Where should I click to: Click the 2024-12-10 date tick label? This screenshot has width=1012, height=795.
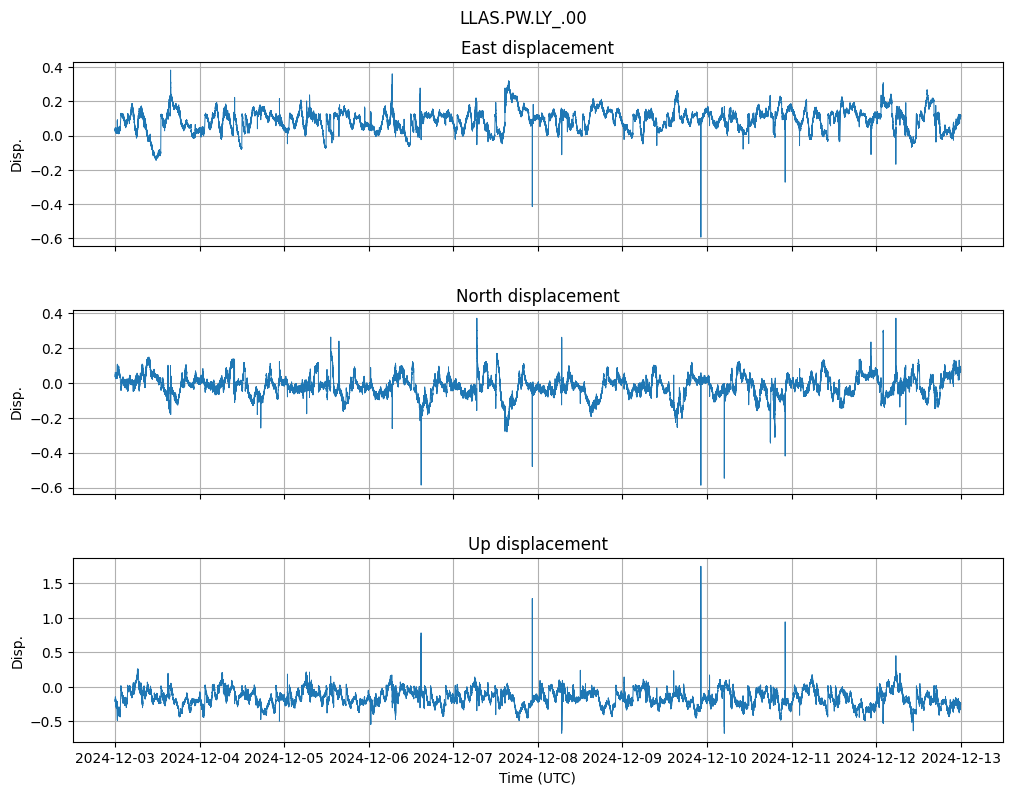coord(707,759)
